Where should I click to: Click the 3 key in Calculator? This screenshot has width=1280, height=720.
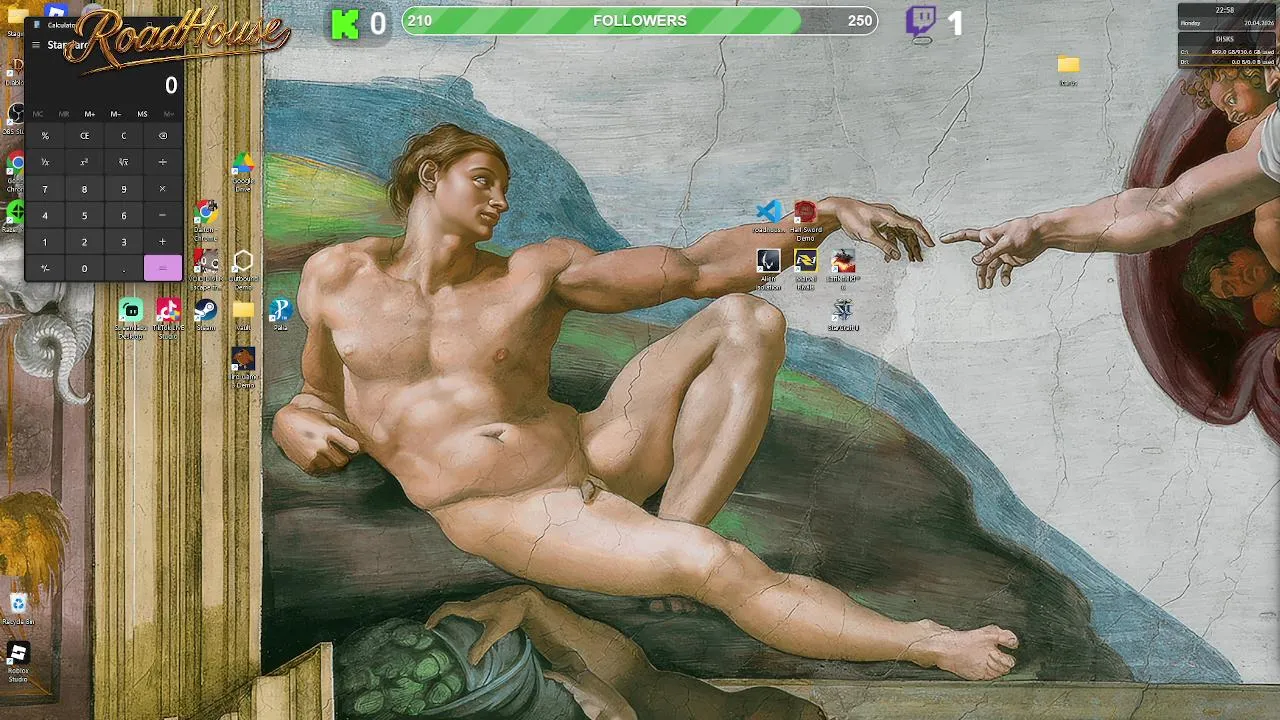pos(124,242)
